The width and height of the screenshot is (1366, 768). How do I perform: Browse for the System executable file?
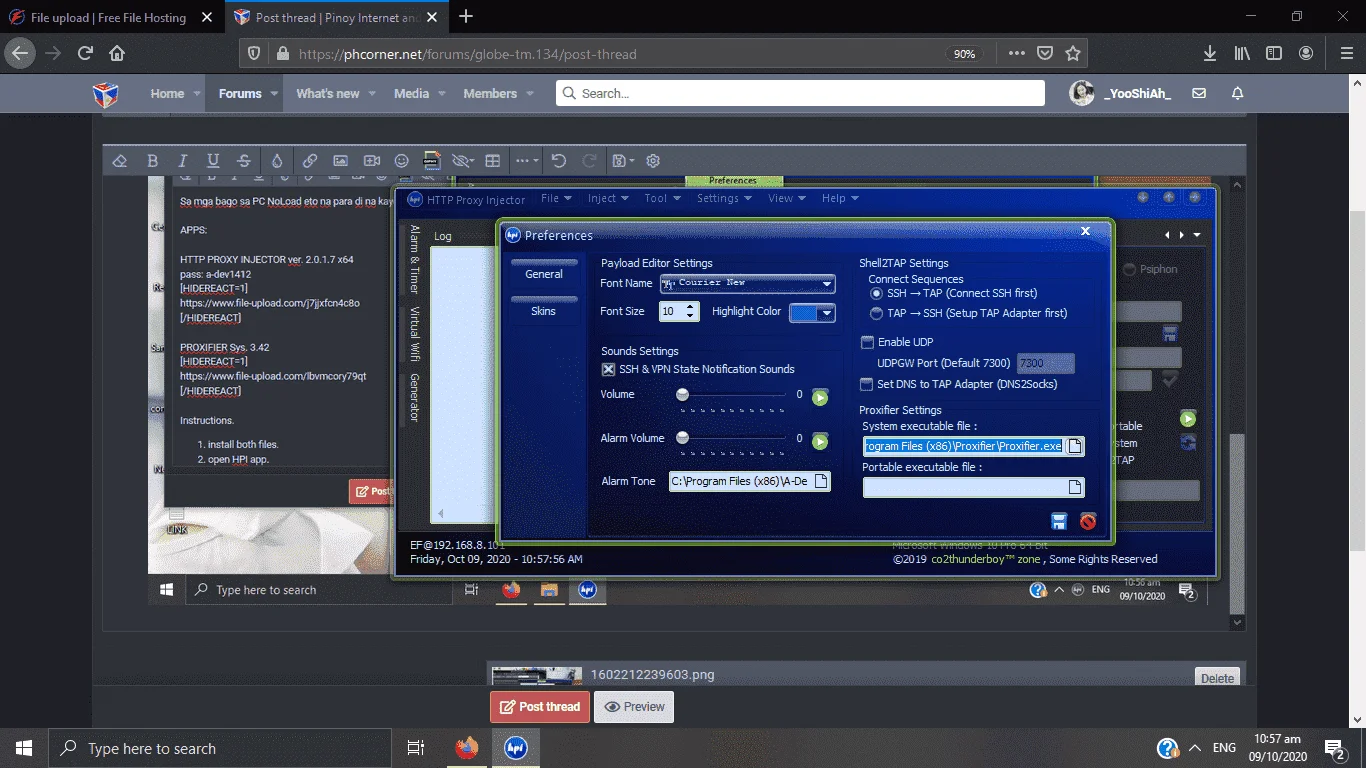[1075, 446]
